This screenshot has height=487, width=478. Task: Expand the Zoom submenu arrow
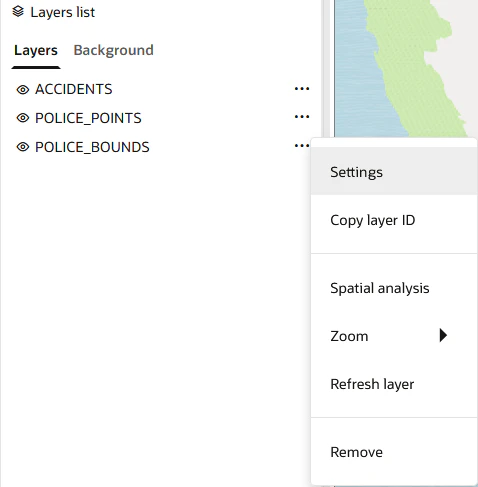pos(443,335)
